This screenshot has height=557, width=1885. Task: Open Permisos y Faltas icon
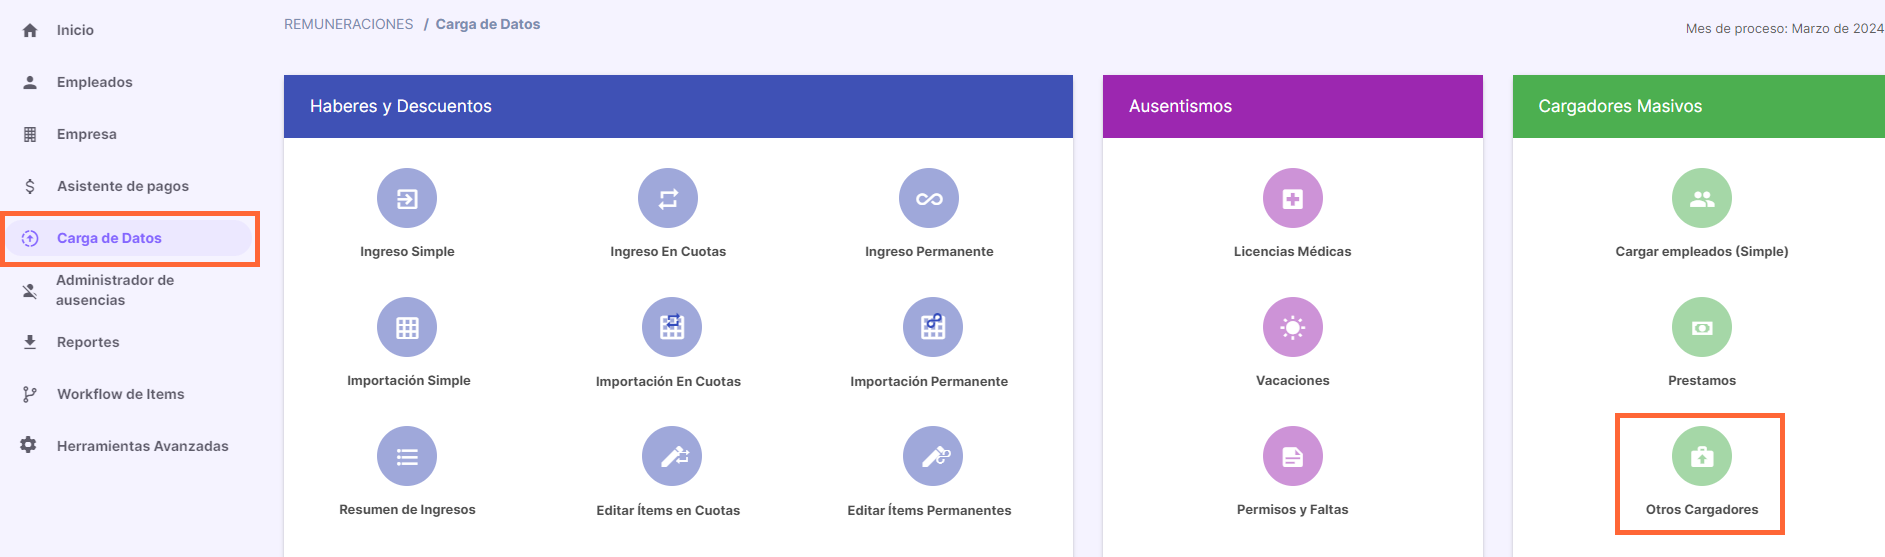[1293, 456]
